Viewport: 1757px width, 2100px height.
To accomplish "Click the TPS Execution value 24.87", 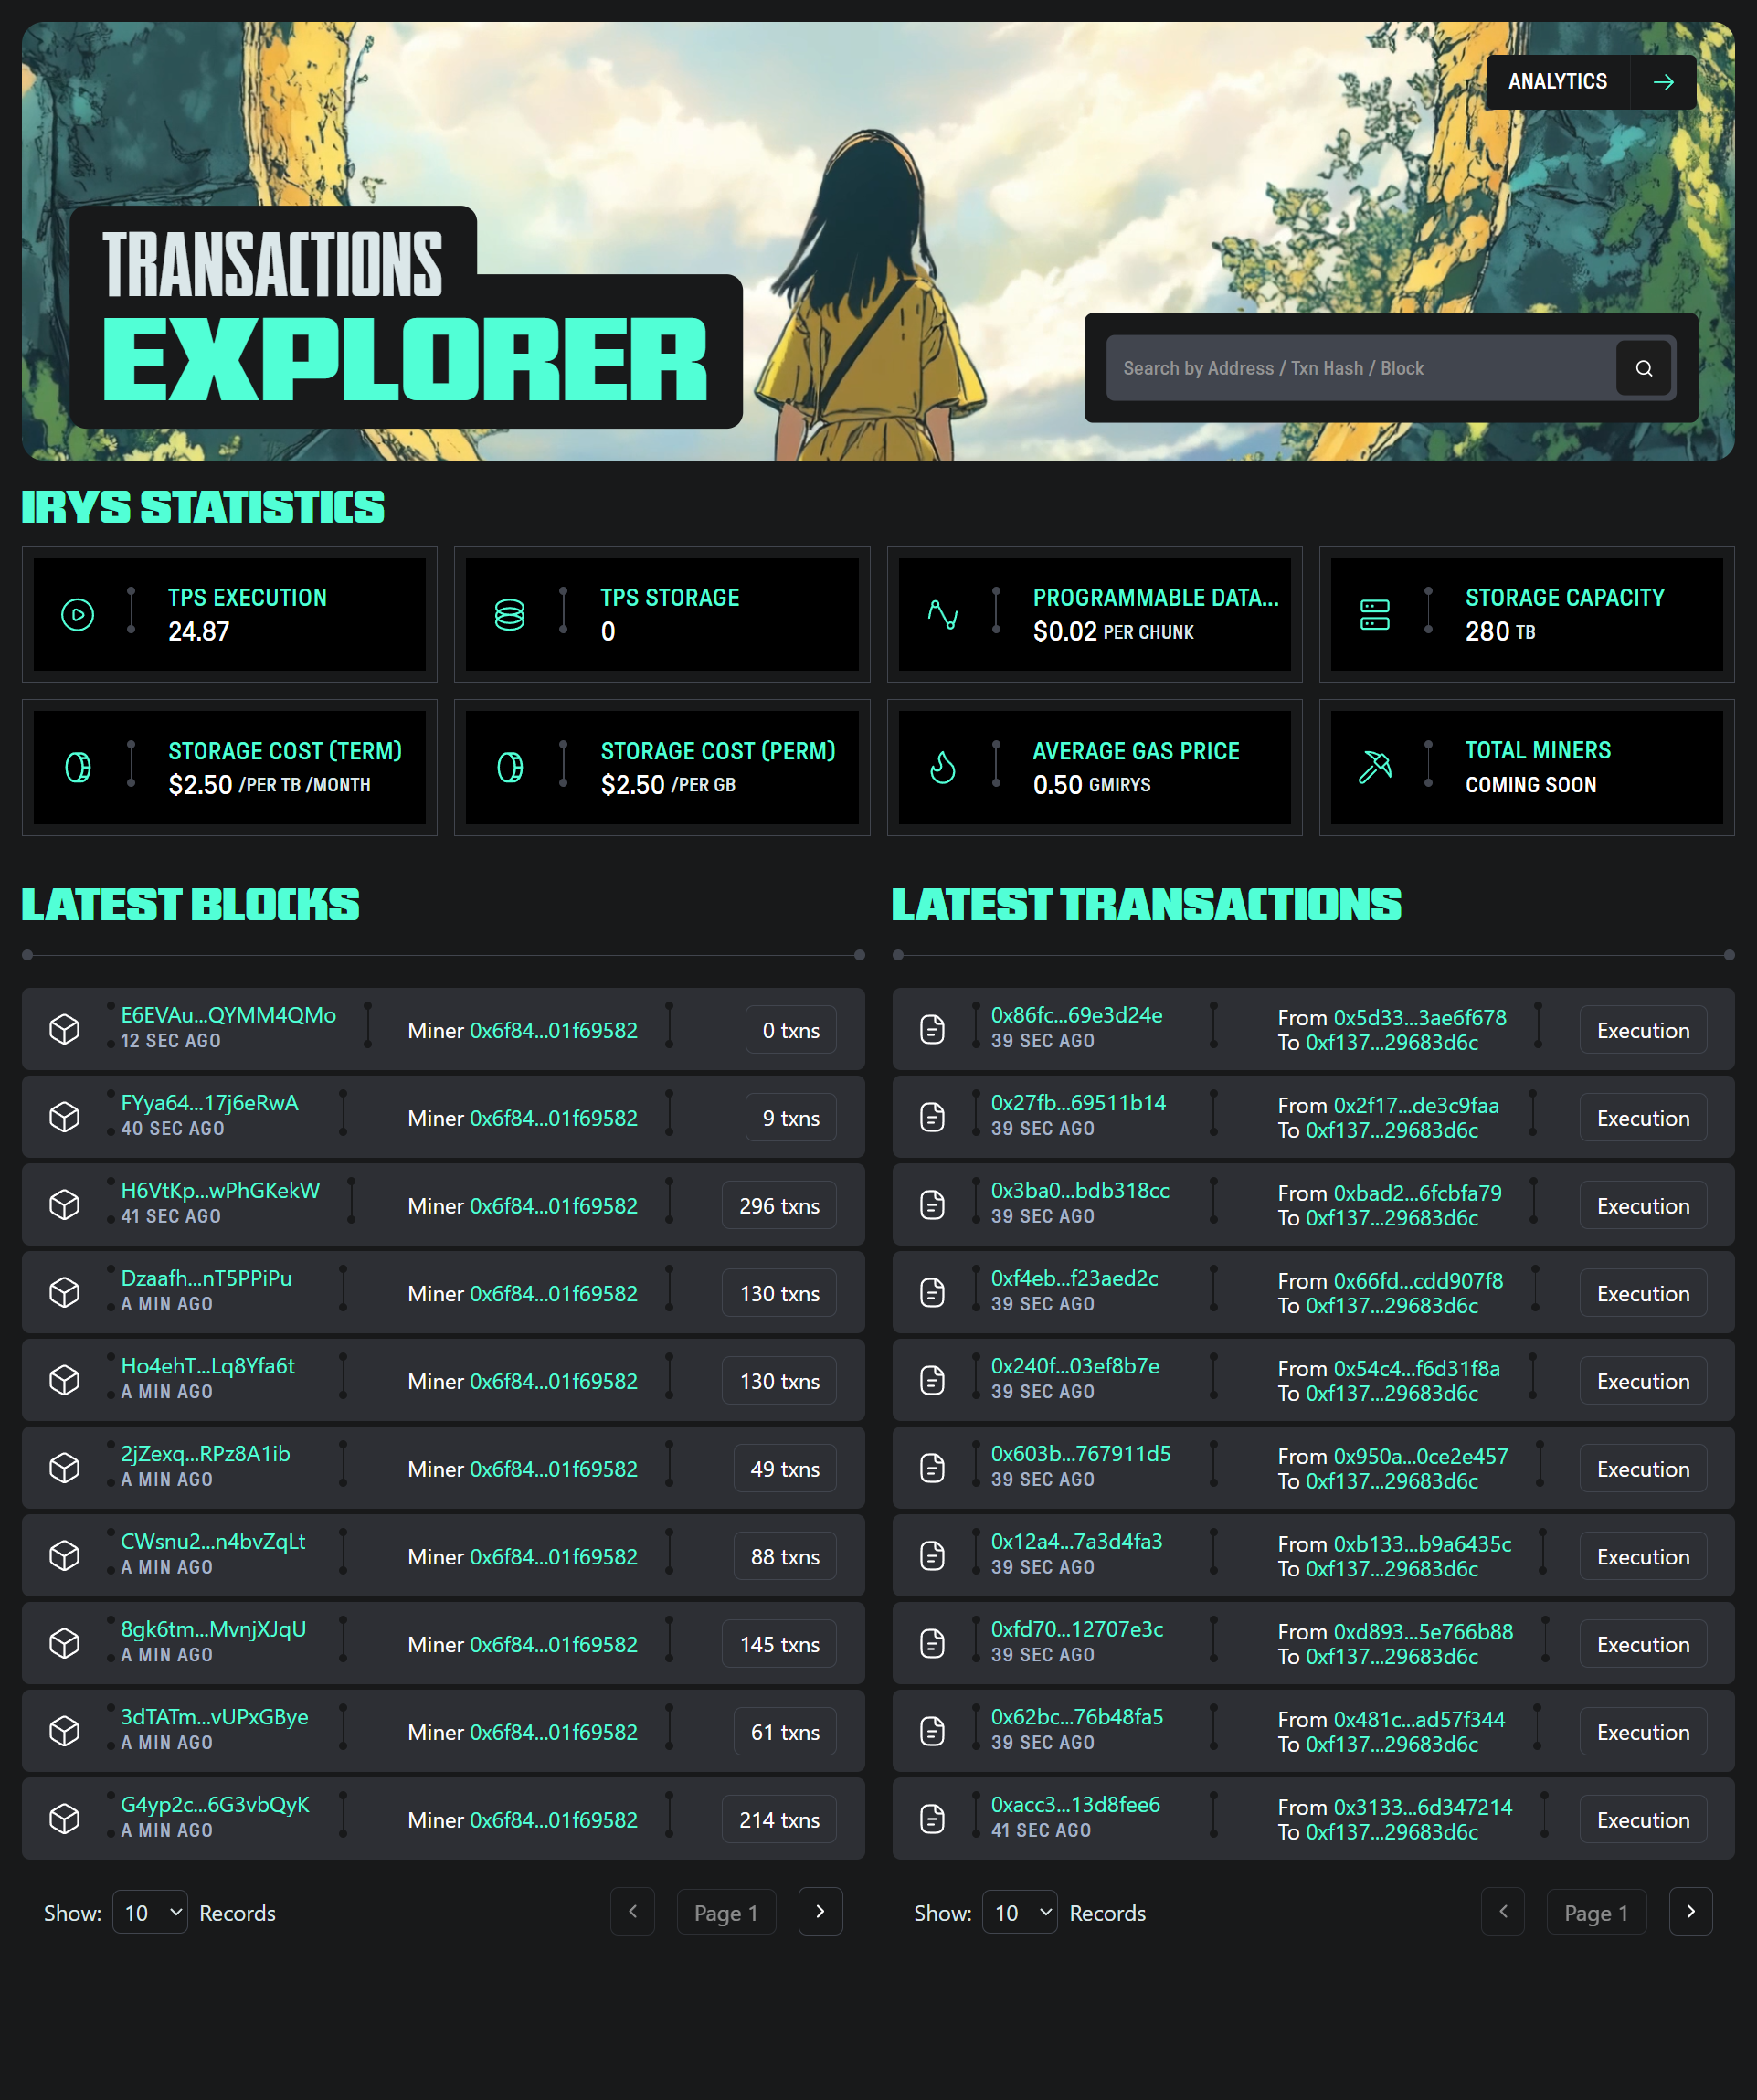I will [x=199, y=631].
